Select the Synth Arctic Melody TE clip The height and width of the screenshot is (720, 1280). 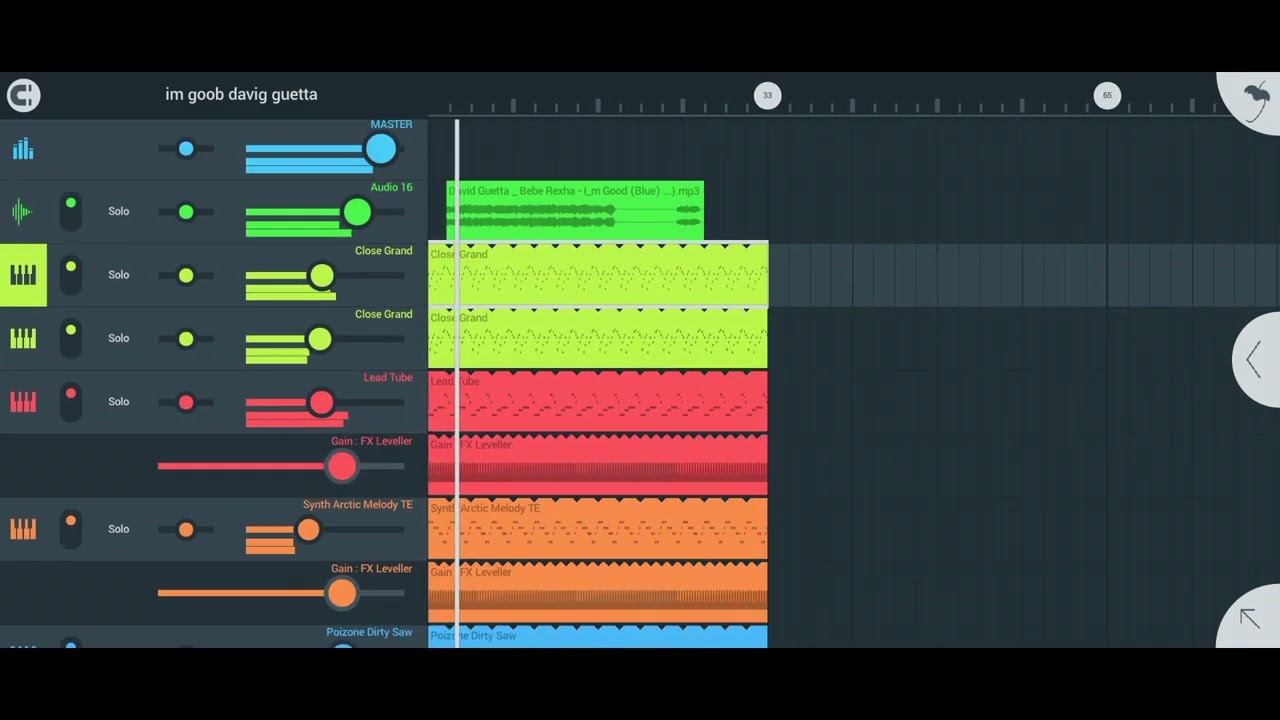tap(598, 529)
